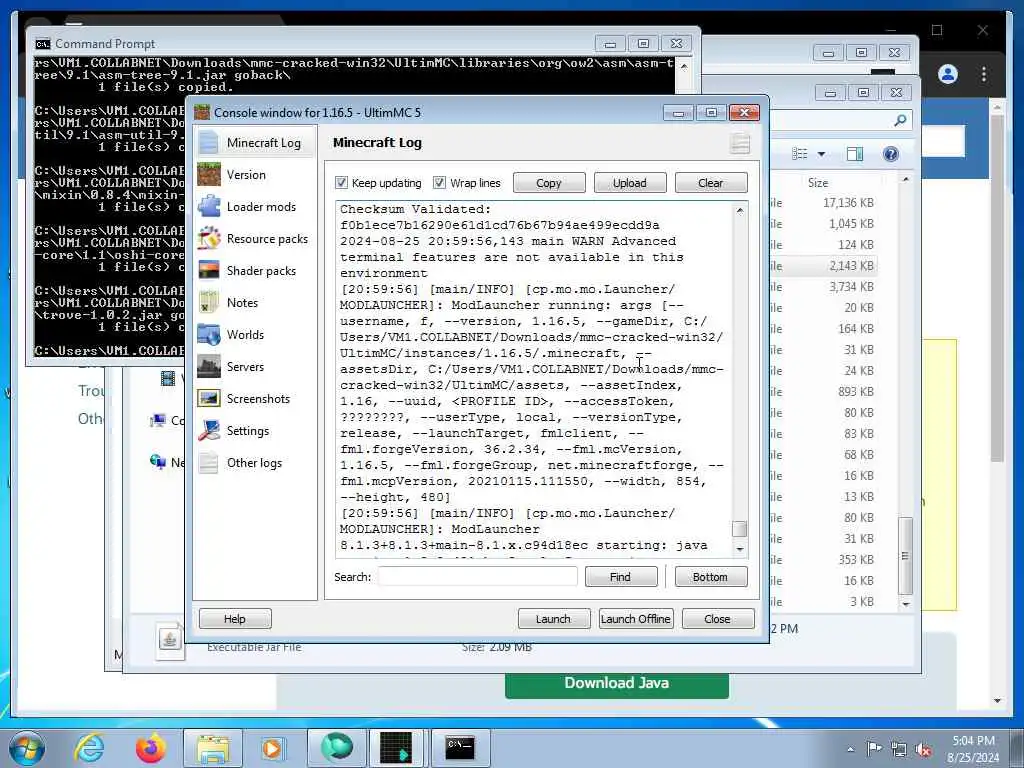
Task: Click the Other logs icon
Action: (x=208, y=462)
